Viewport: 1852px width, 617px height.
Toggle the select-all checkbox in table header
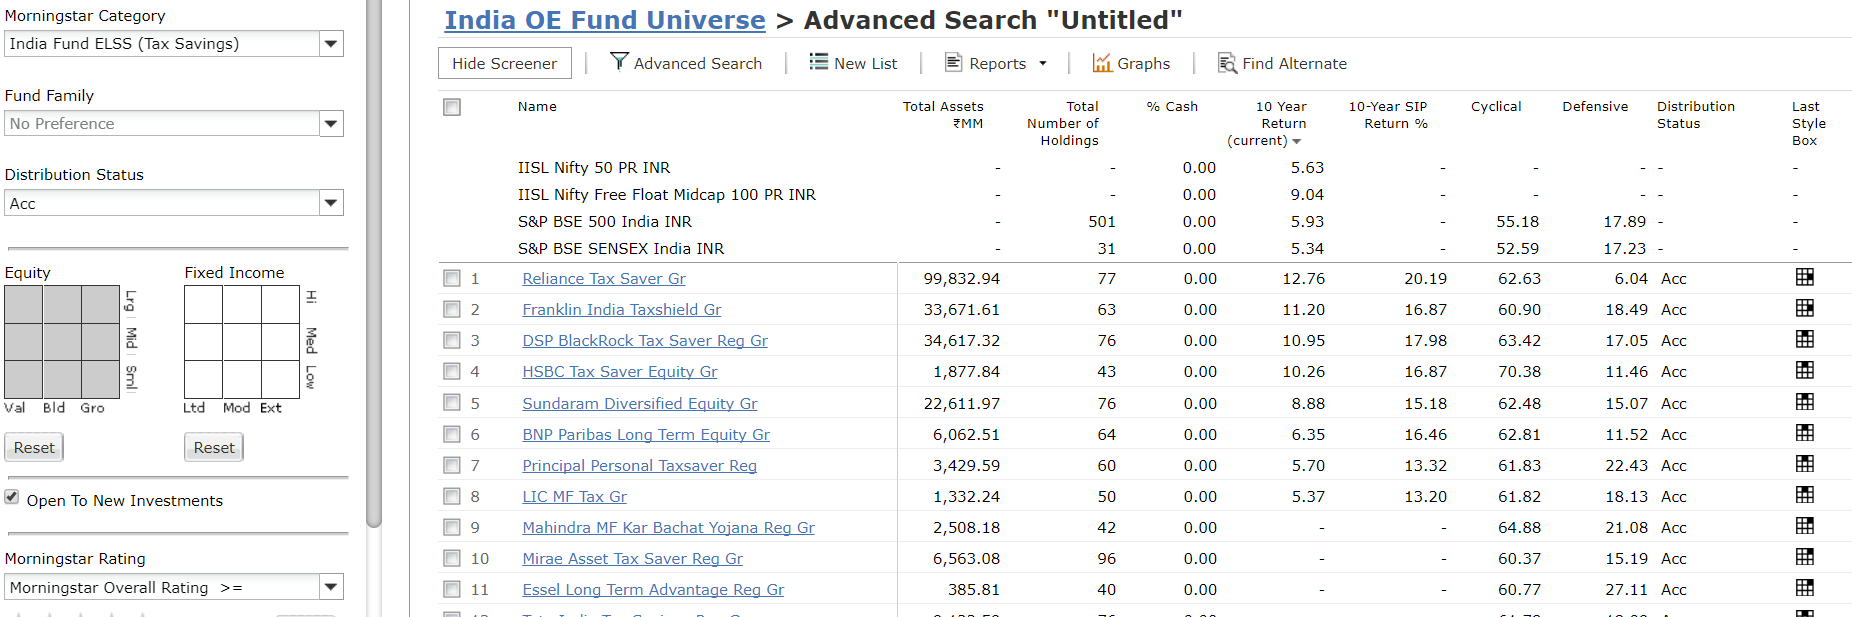[x=452, y=107]
